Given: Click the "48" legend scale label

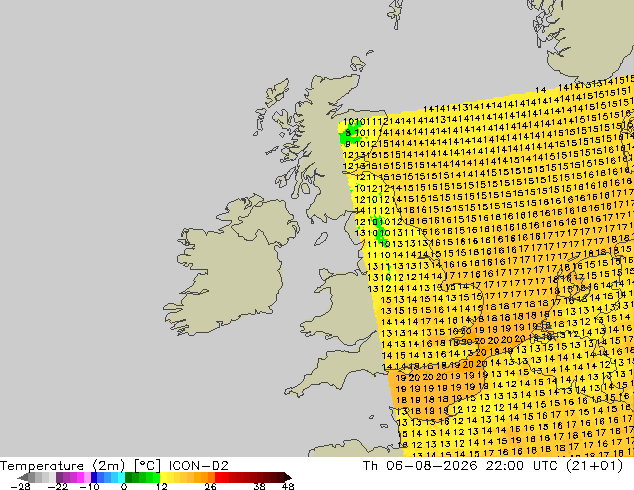Looking at the screenshot, I should point(288,486).
